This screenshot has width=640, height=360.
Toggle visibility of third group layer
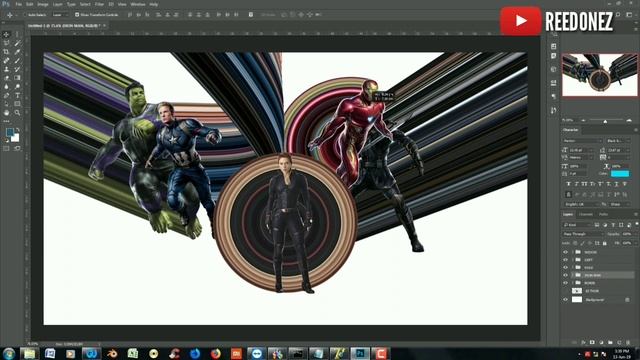pyautogui.click(x=566, y=268)
